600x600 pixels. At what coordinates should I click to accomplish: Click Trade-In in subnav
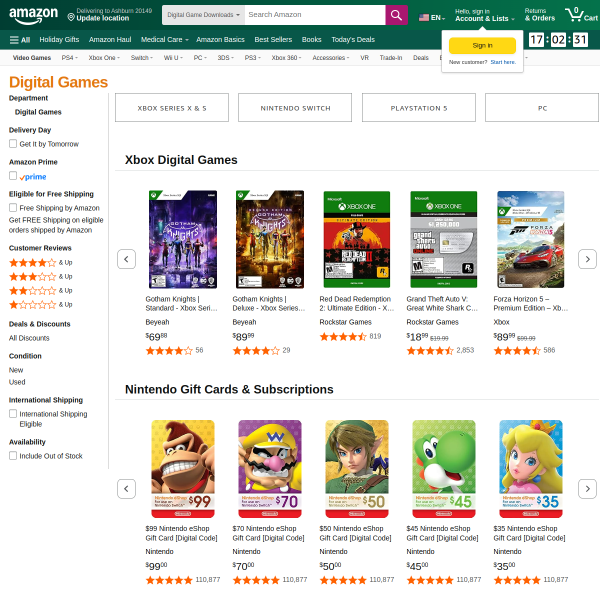[x=391, y=58]
